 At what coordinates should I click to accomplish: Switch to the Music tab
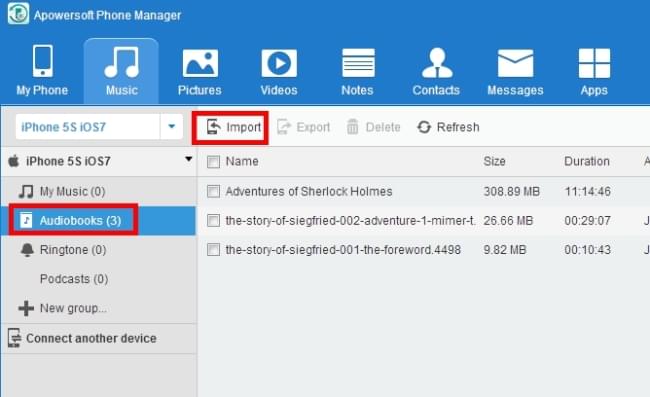(121, 70)
